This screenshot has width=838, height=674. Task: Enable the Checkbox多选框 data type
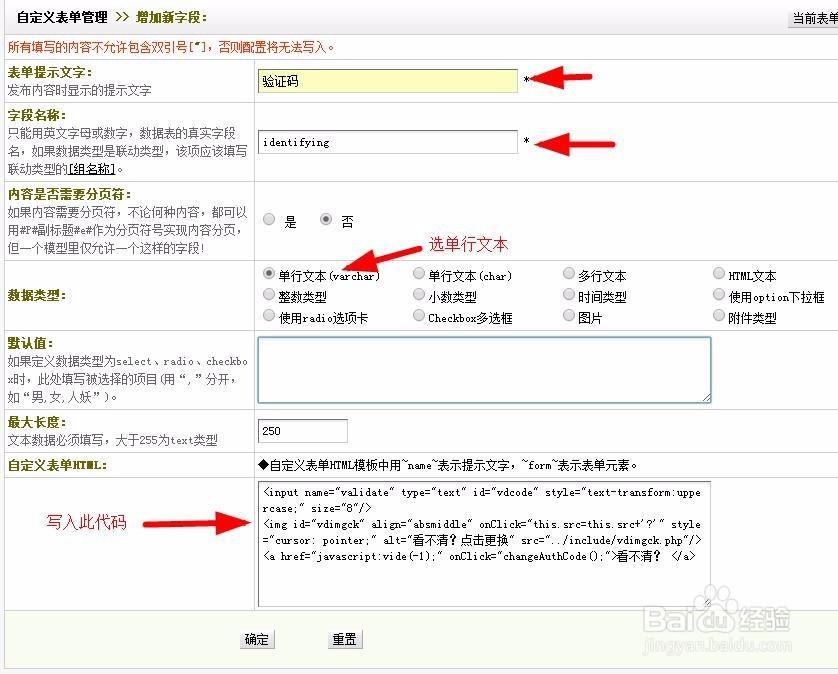pyautogui.click(x=419, y=314)
